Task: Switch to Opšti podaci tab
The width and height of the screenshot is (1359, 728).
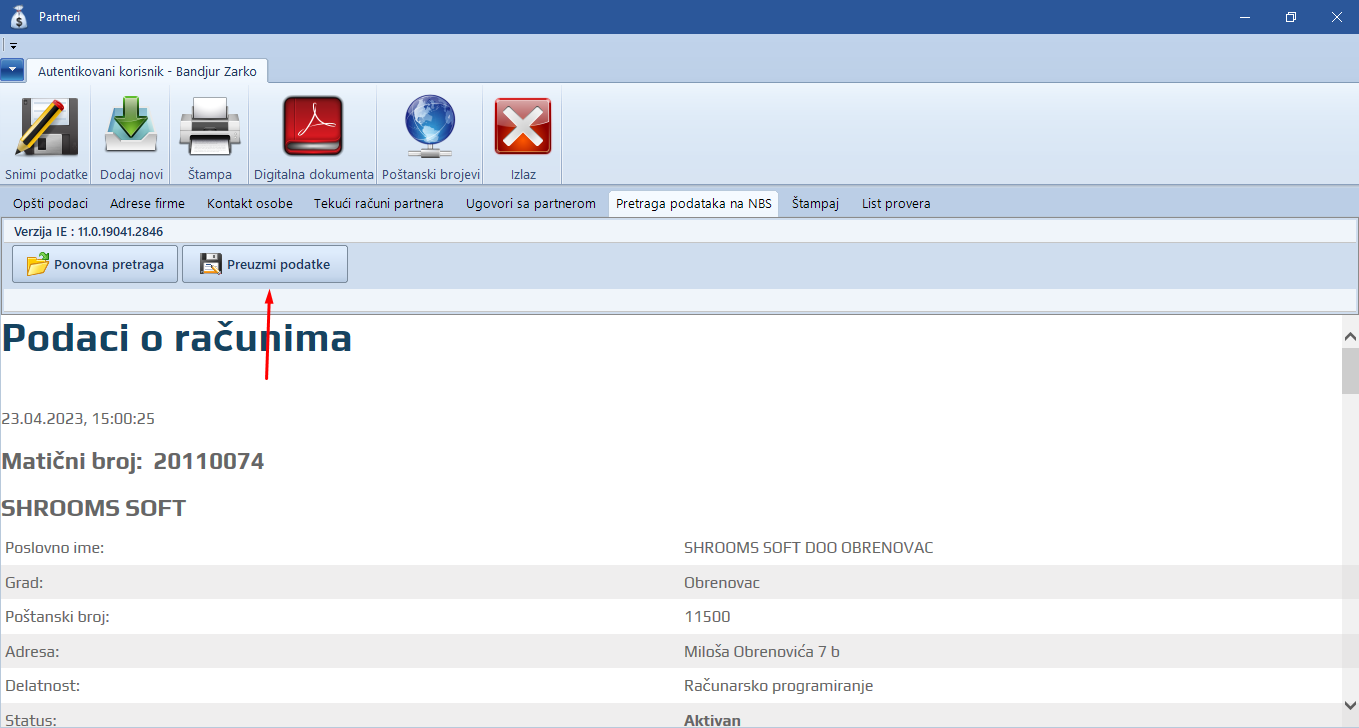Action: (51, 203)
